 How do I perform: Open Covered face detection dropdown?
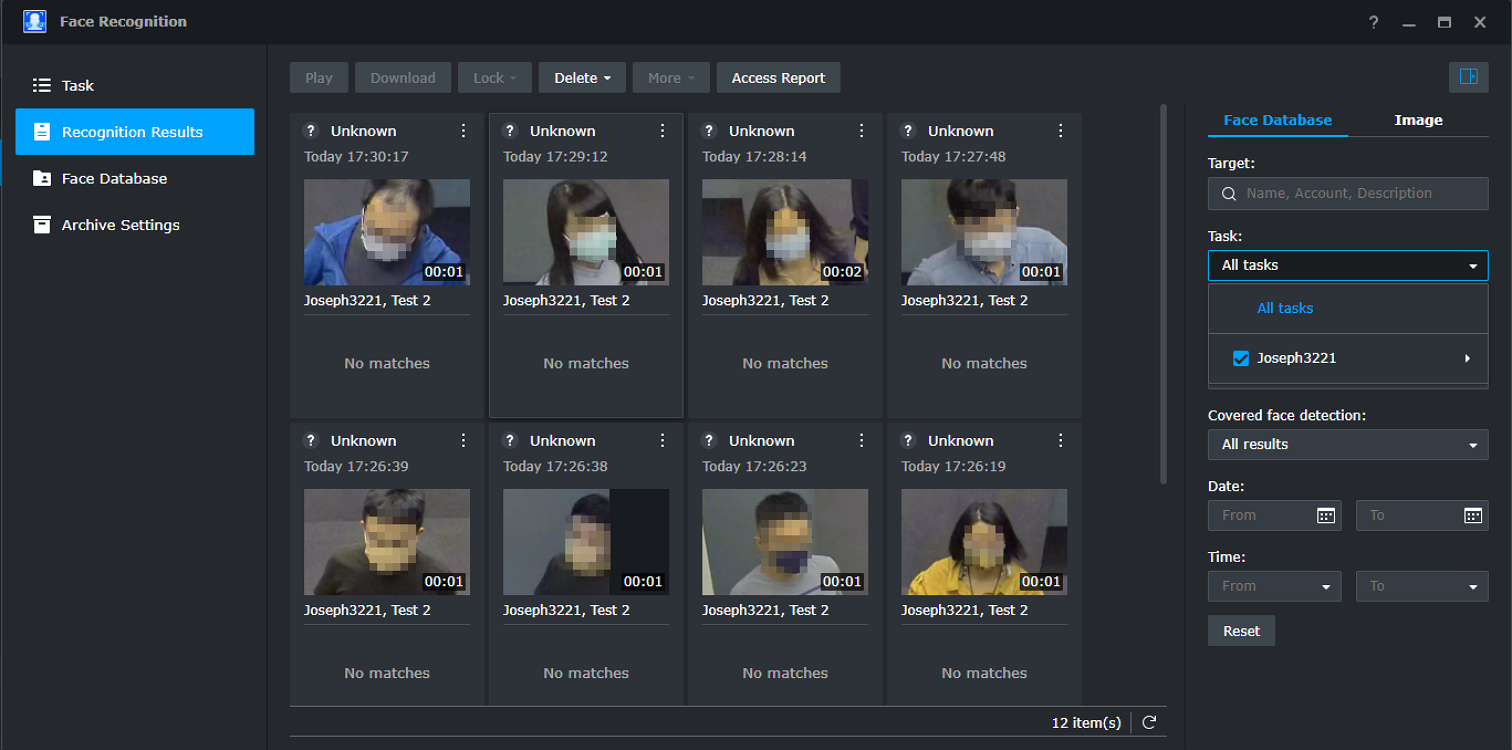click(x=1347, y=444)
